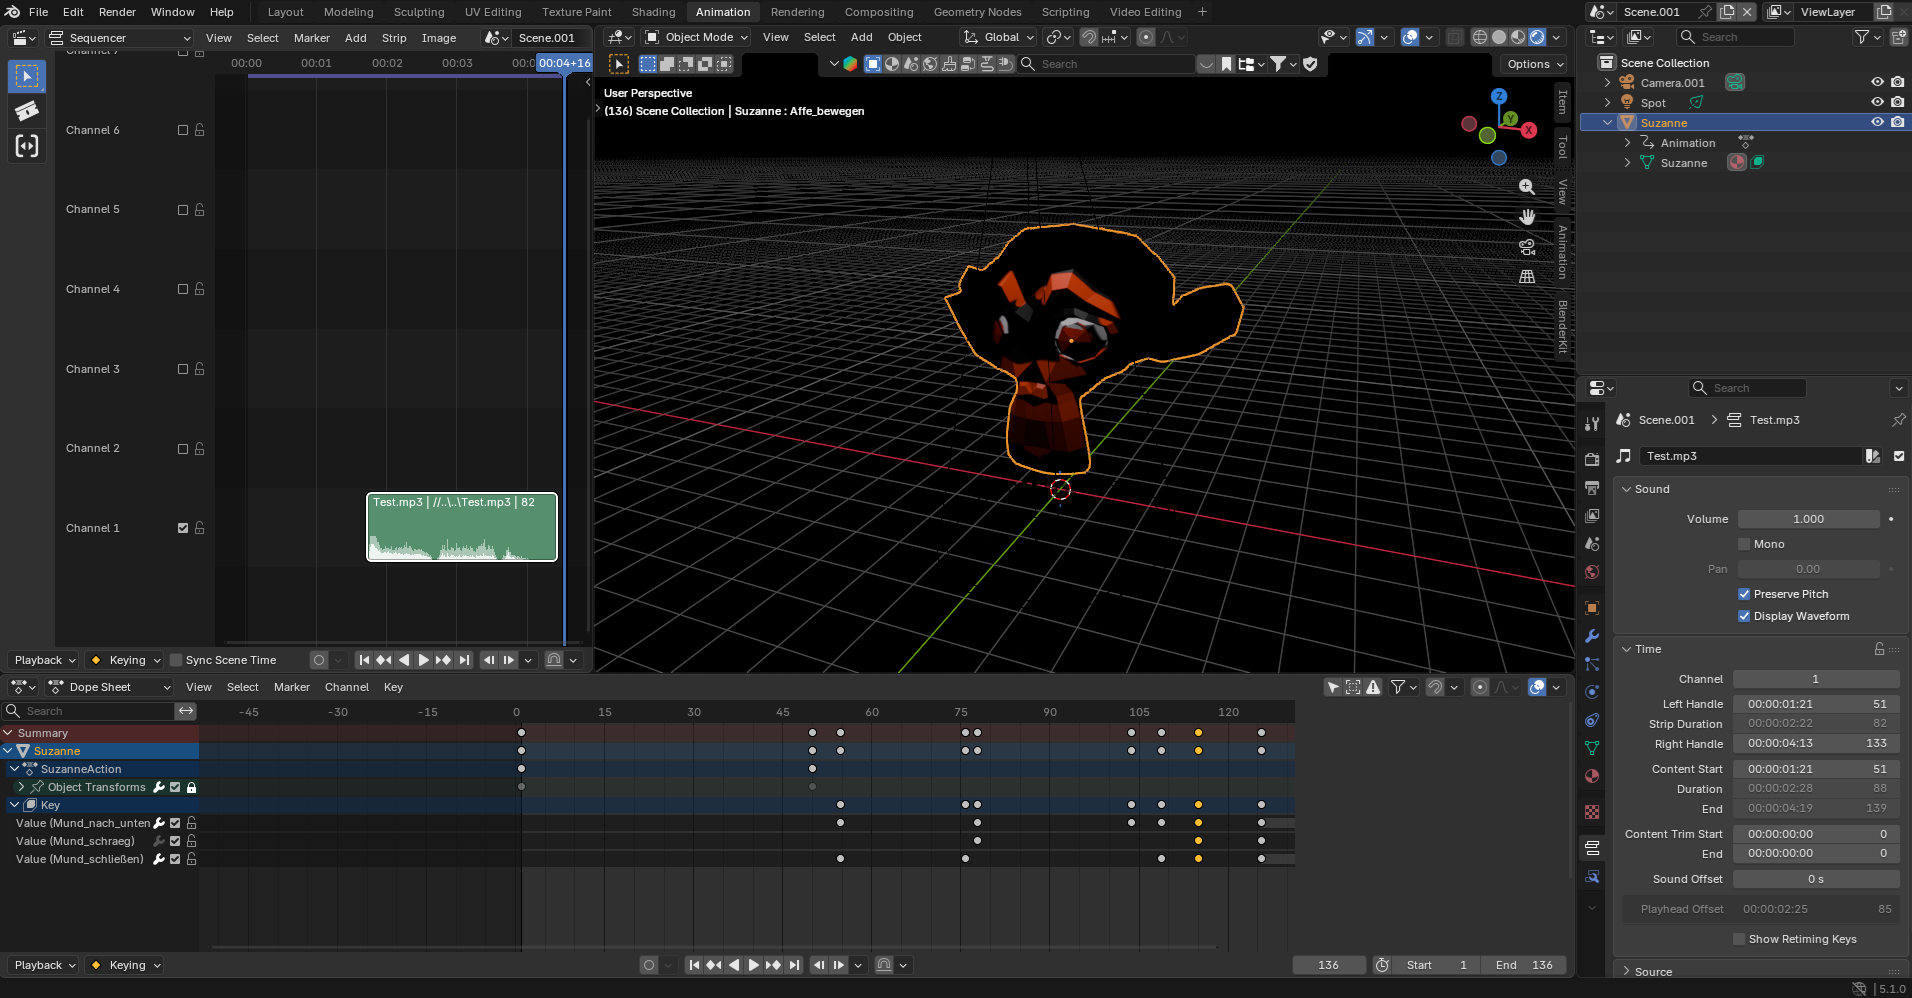
Task: Select the Suzanne object row in the outliner
Action: (x=1745, y=123)
